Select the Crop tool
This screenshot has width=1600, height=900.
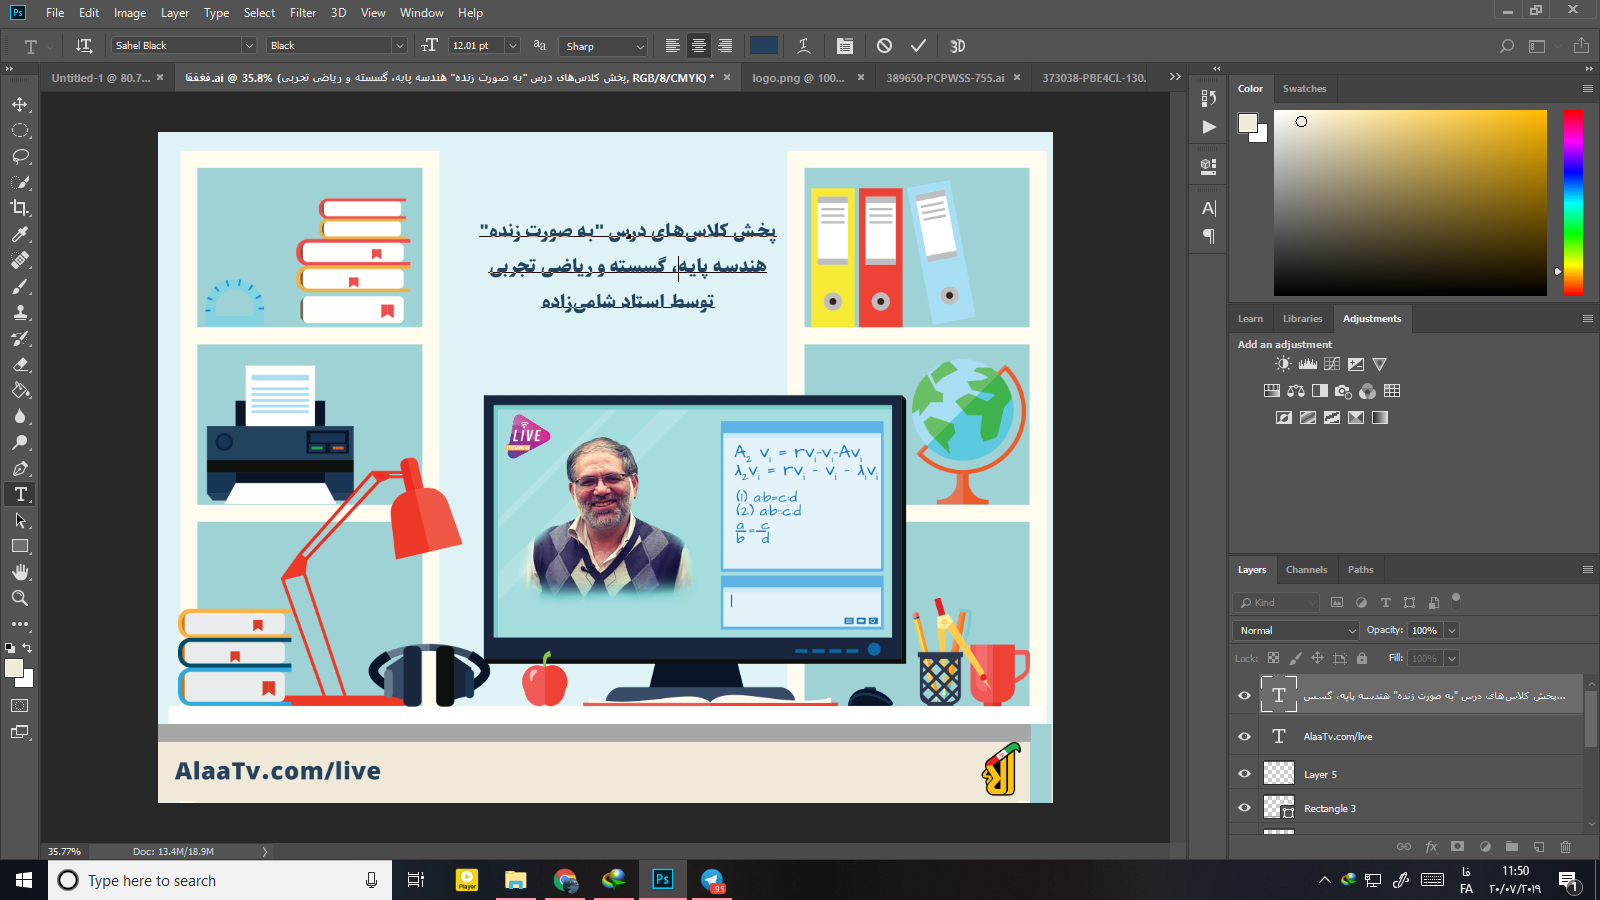point(20,208)
